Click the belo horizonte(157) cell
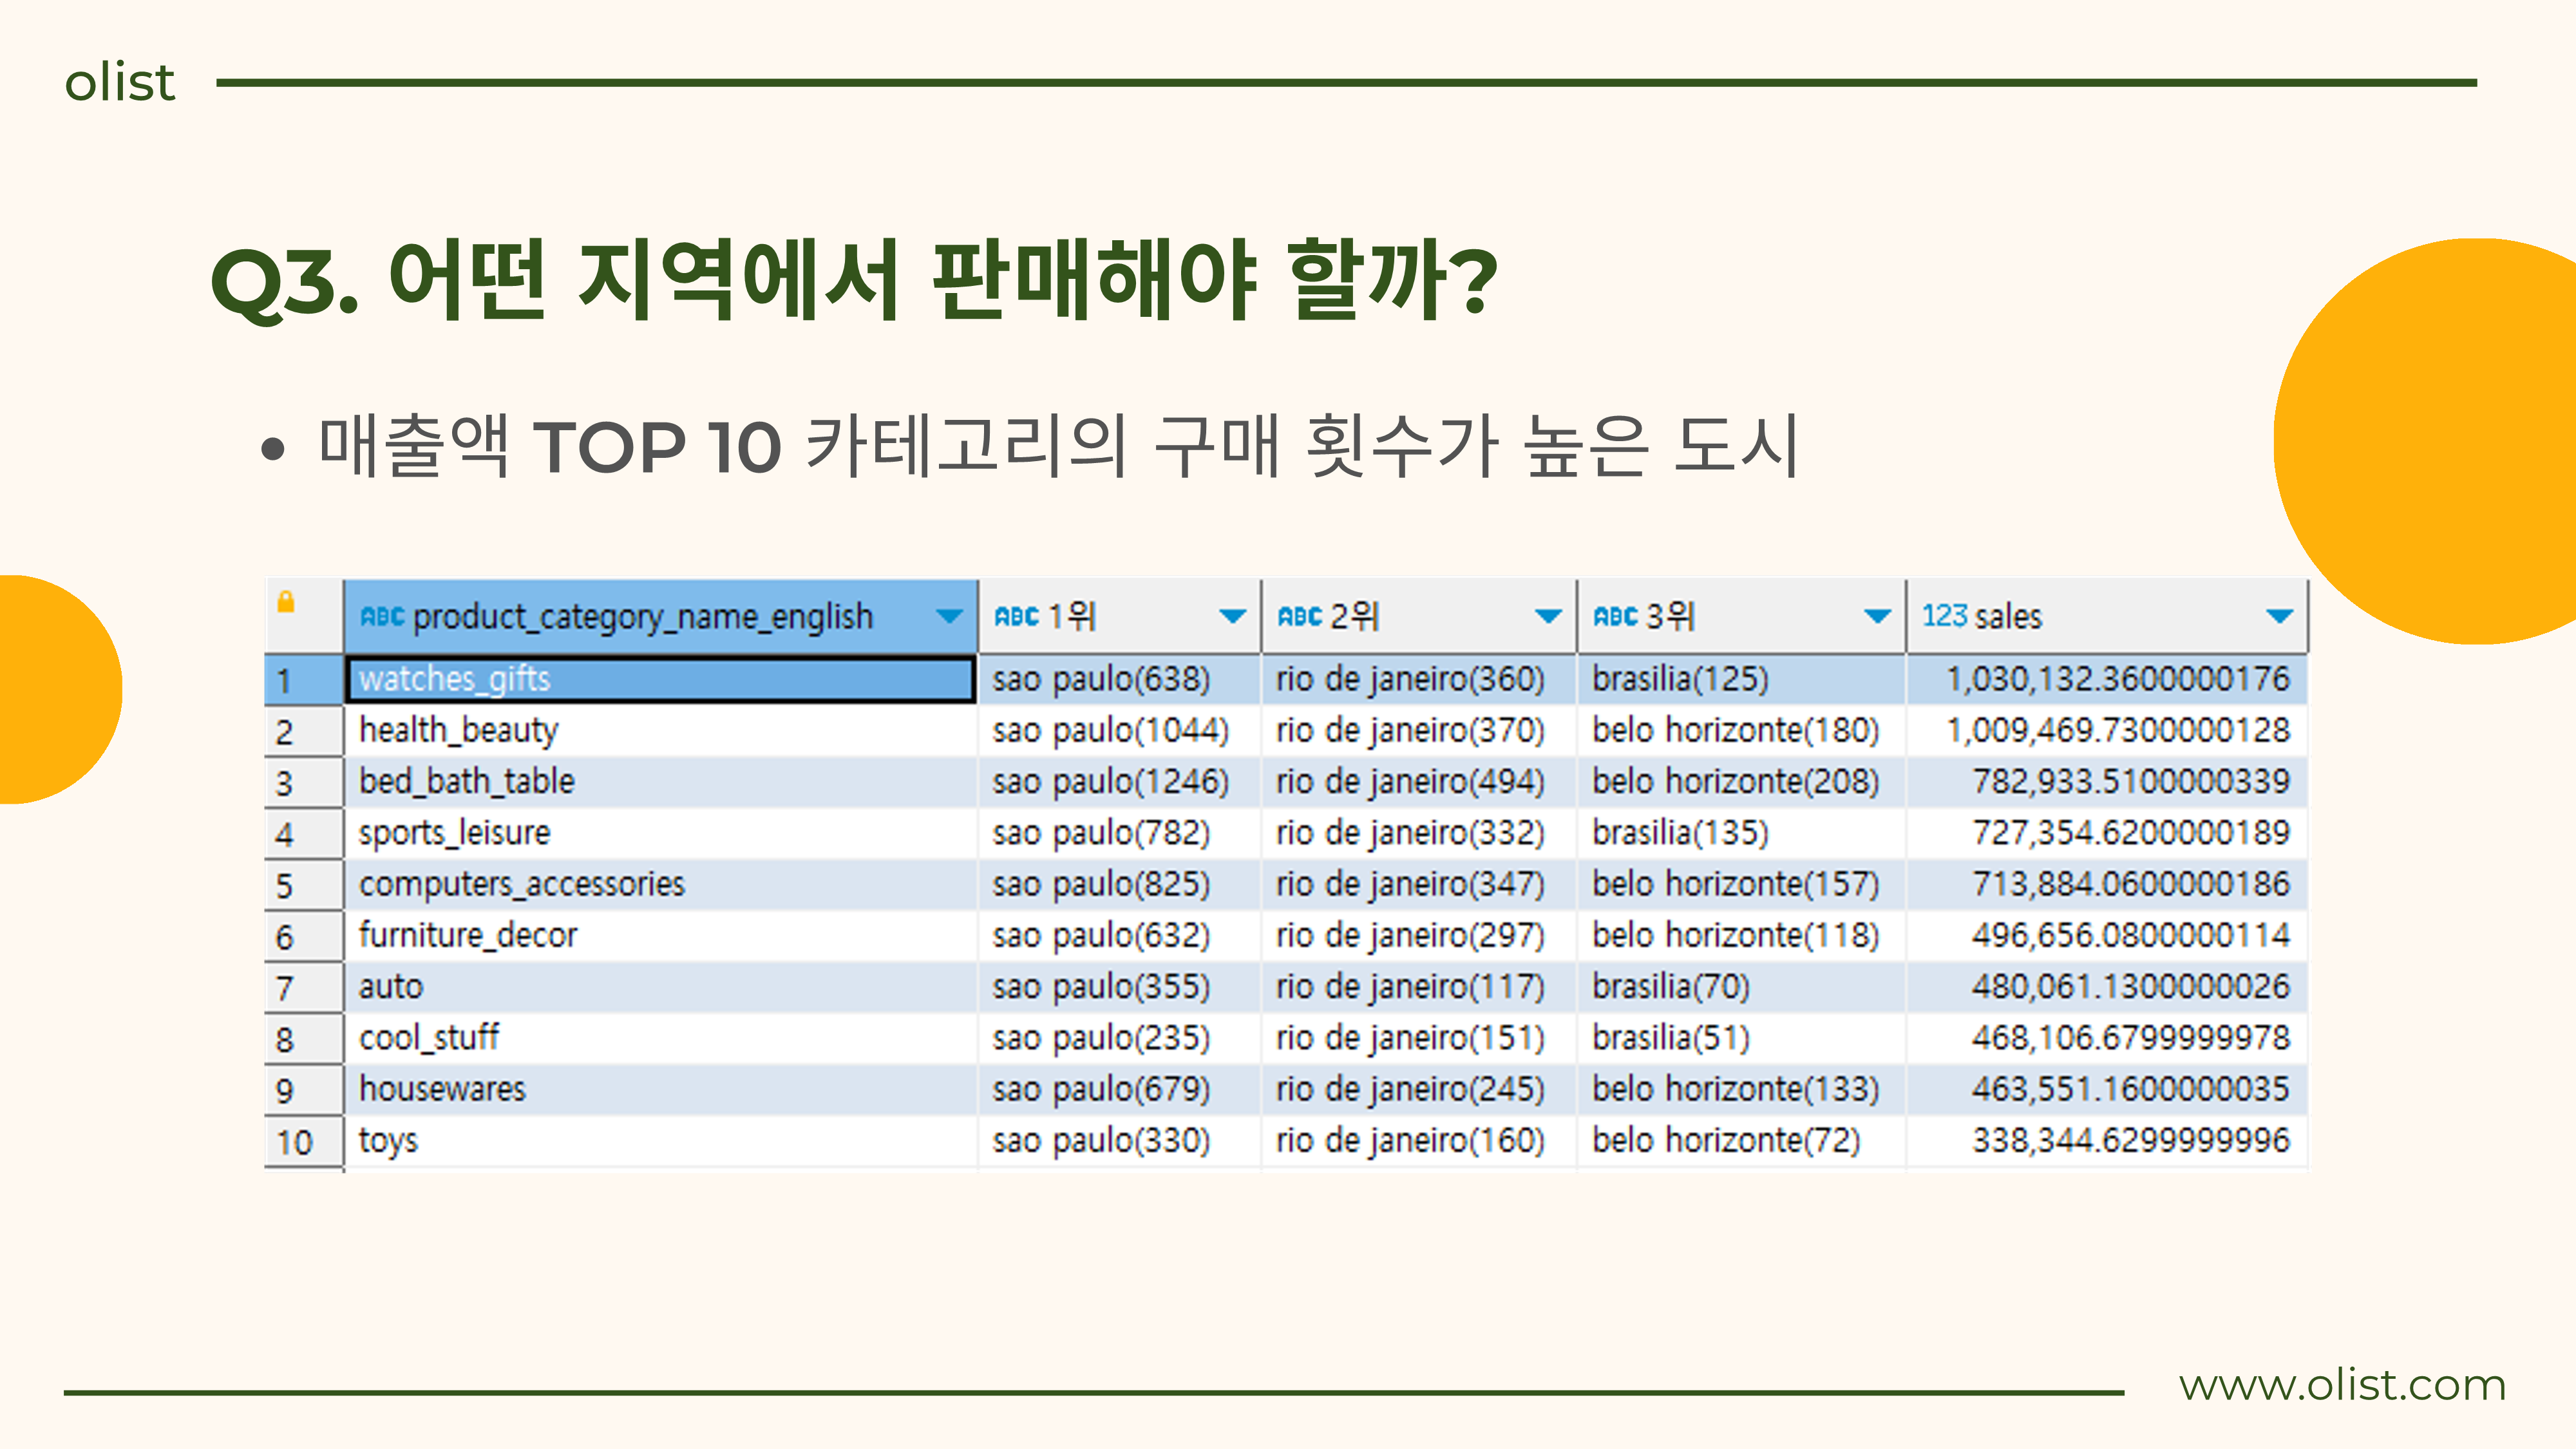Screen dimensions: 2576x1449 1741,884
